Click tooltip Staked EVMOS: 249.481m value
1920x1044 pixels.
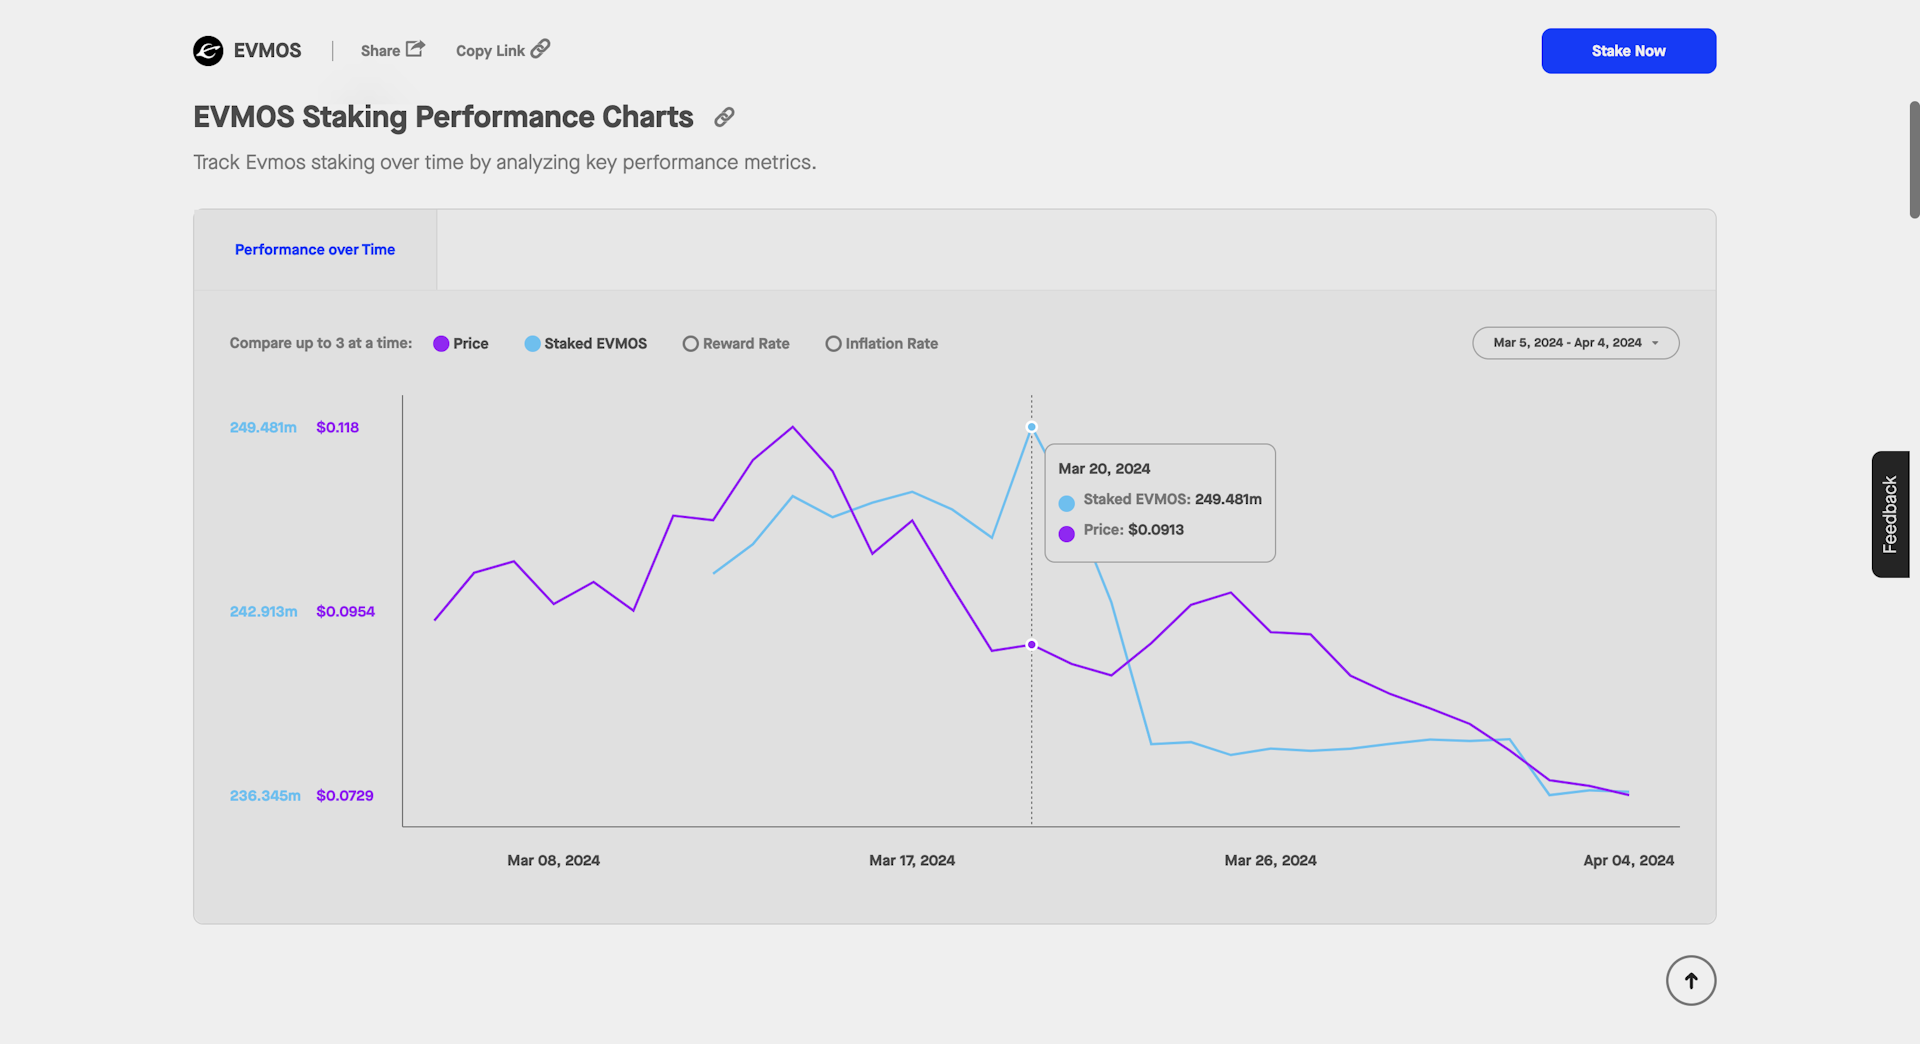pos(1172,499)
